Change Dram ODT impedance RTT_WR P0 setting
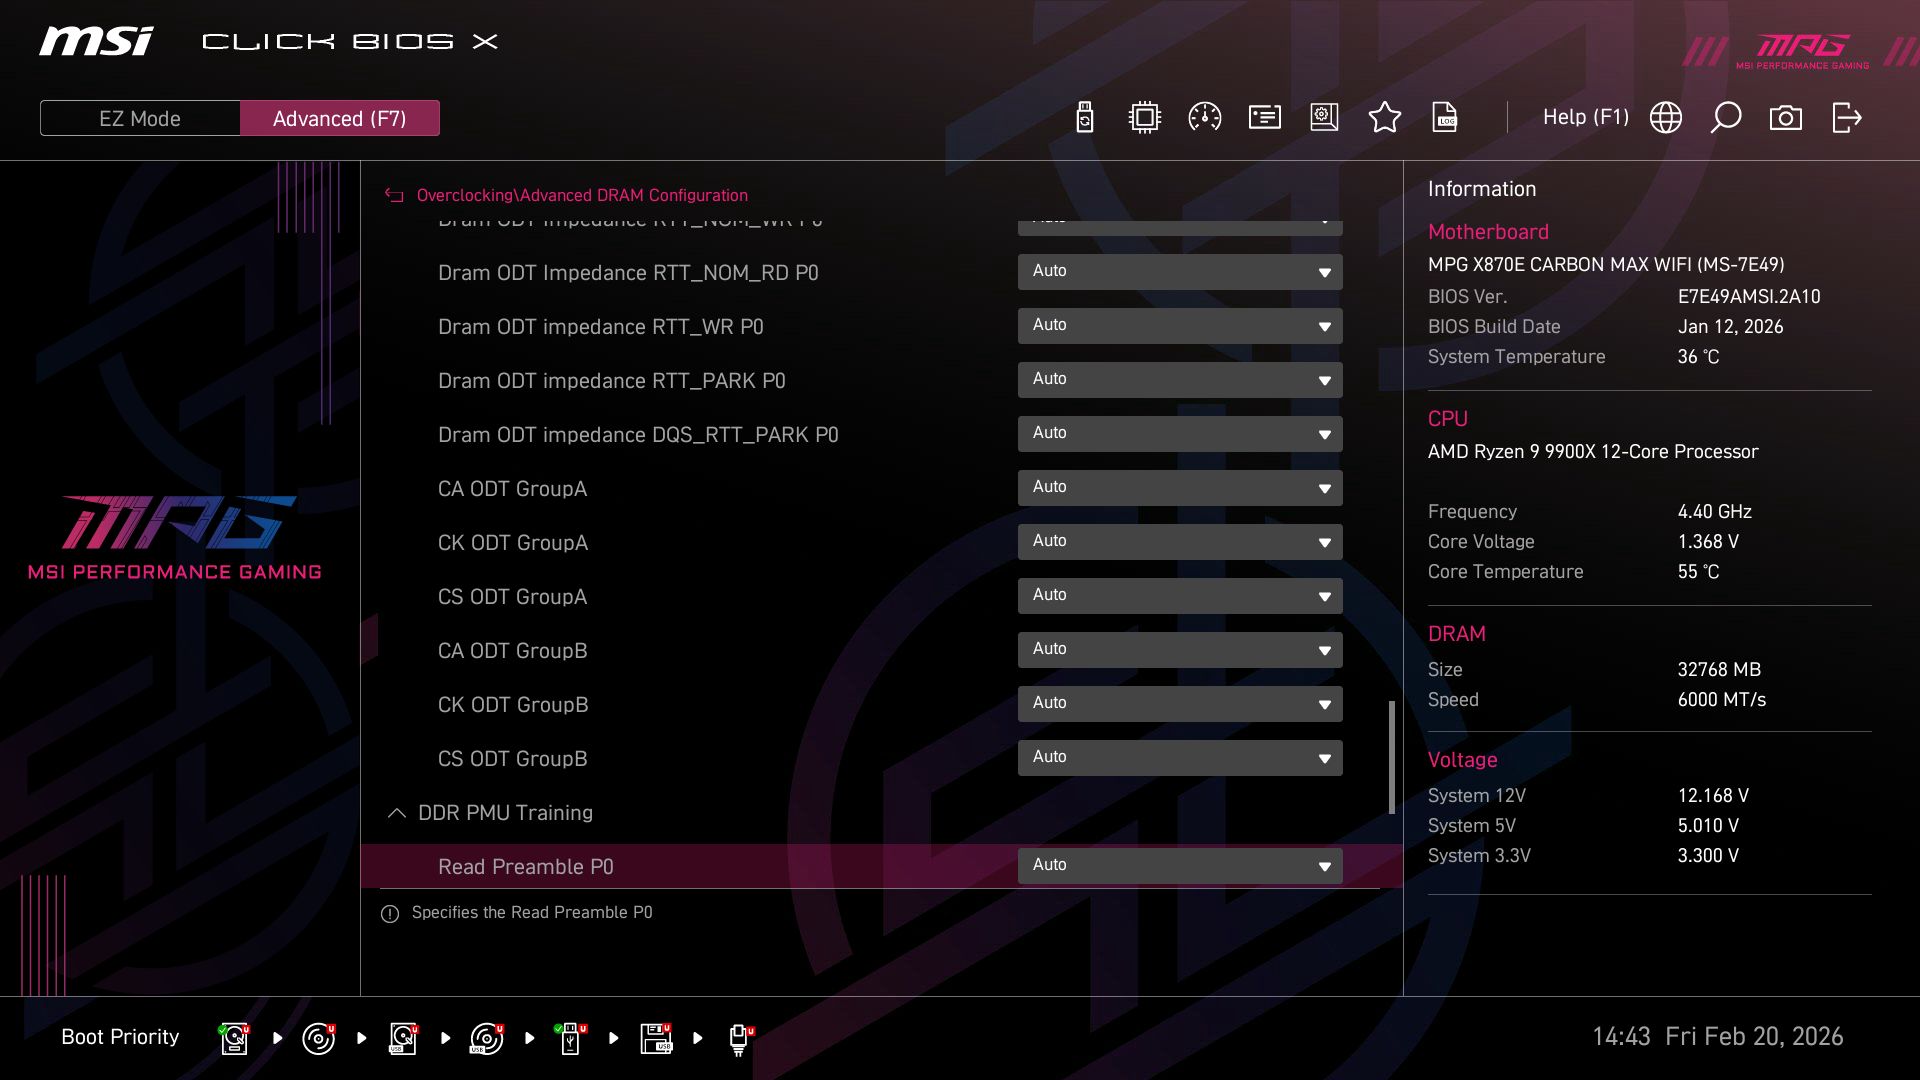This screenshot has width=1920, height=1080. [1180, 325]
